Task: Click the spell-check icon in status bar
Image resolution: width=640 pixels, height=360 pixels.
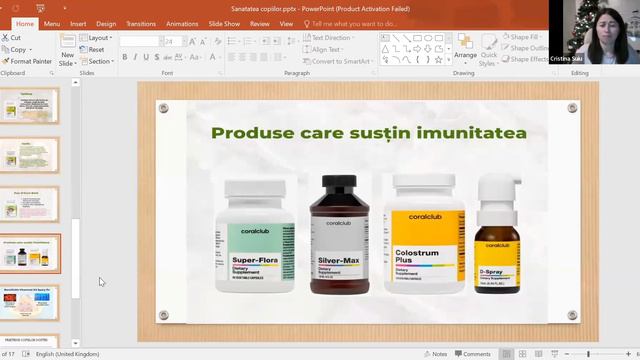Action: coord(26,354)
